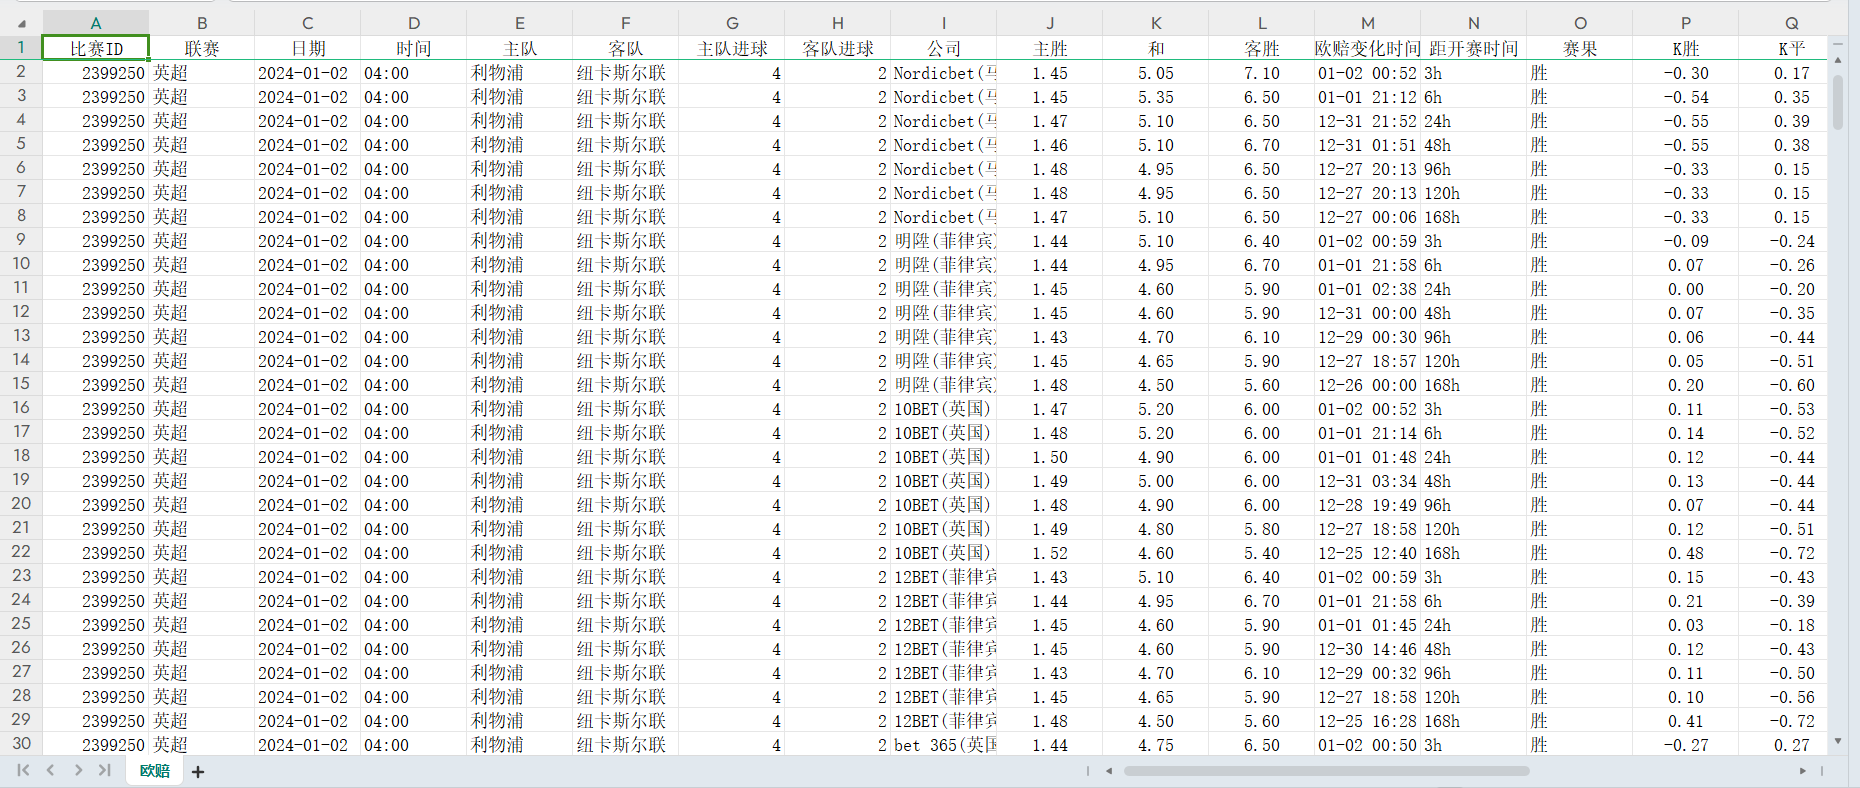Select the 主胜 header cell
The width and height of the screenshot is (1860, 788).
coord(1050,48)
